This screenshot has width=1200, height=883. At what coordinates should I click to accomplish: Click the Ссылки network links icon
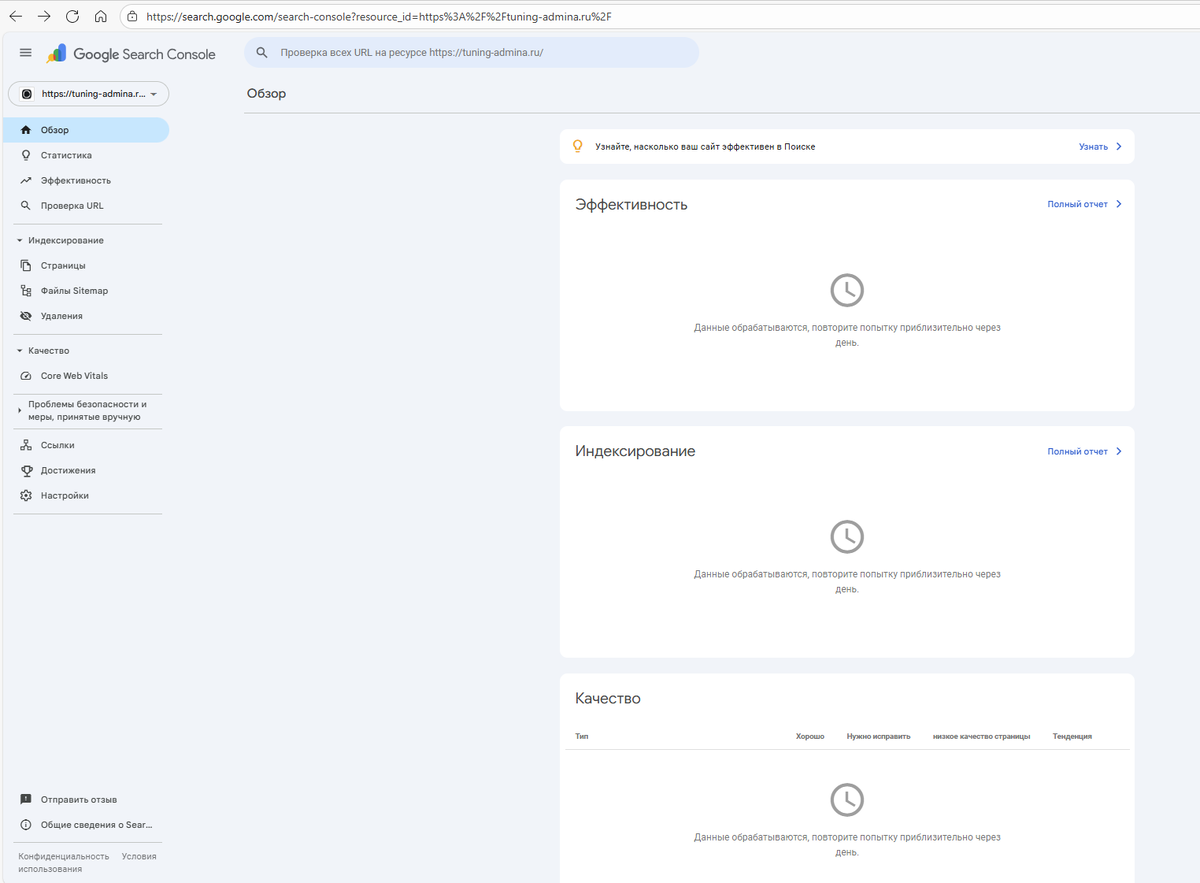pos(26,445)
